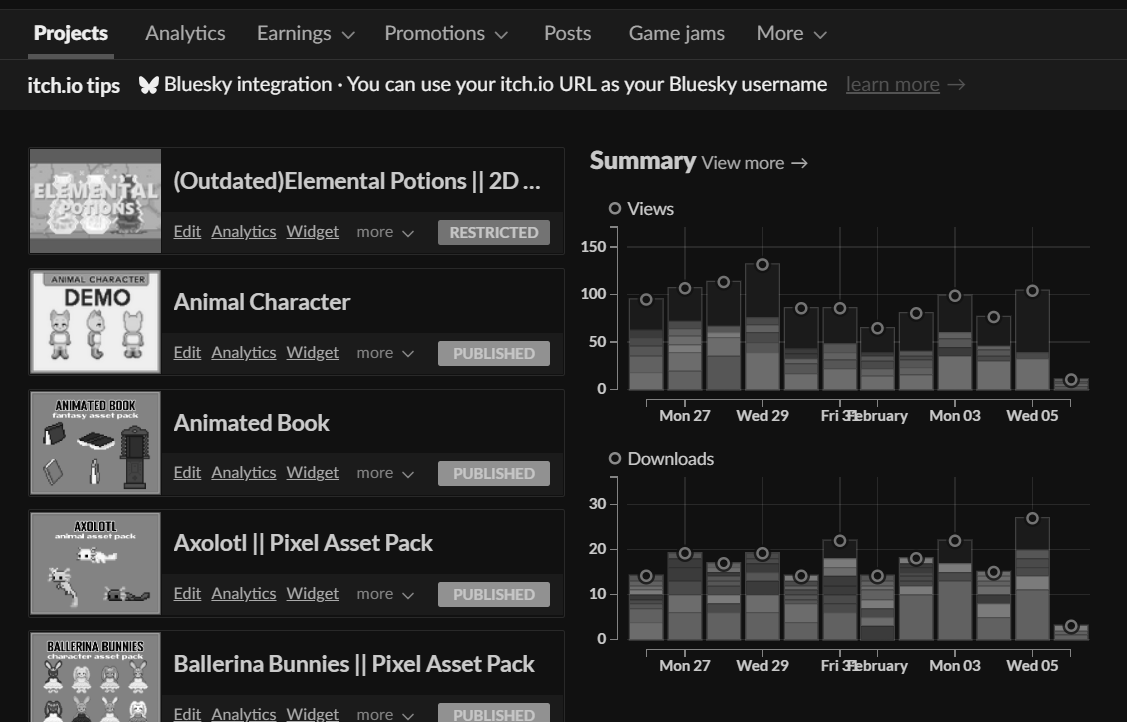Click the Views legend marker
This screenshot has height=722, width=1127.
click(615, 208)
